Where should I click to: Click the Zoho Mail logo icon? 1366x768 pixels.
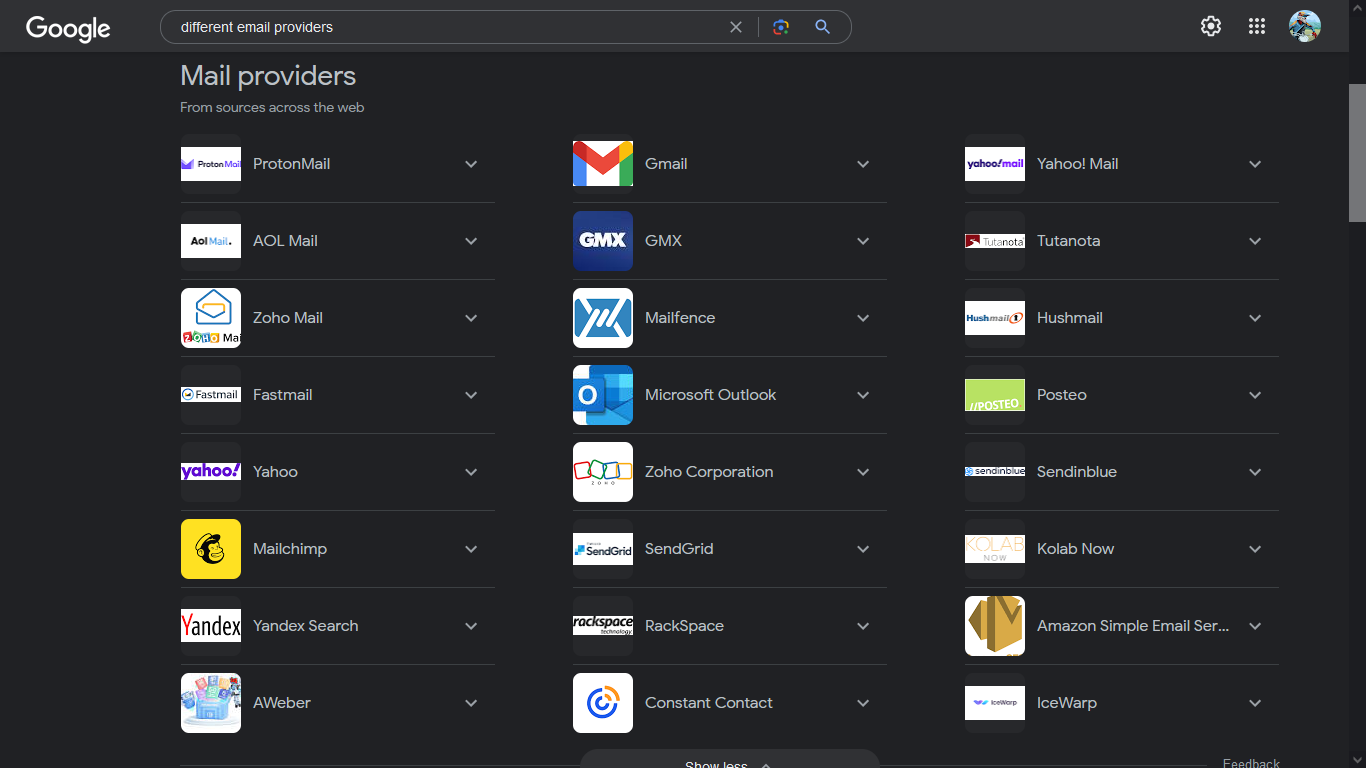(x=211, y=318)
